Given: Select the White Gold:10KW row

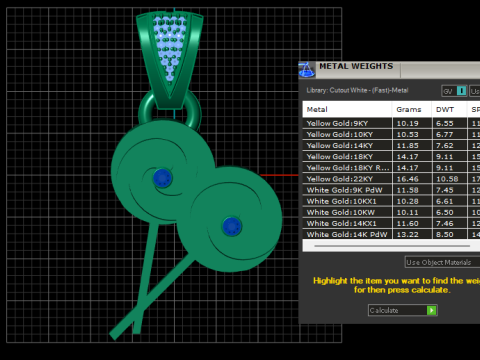Looking at the screenshot, I should (391, 212).
